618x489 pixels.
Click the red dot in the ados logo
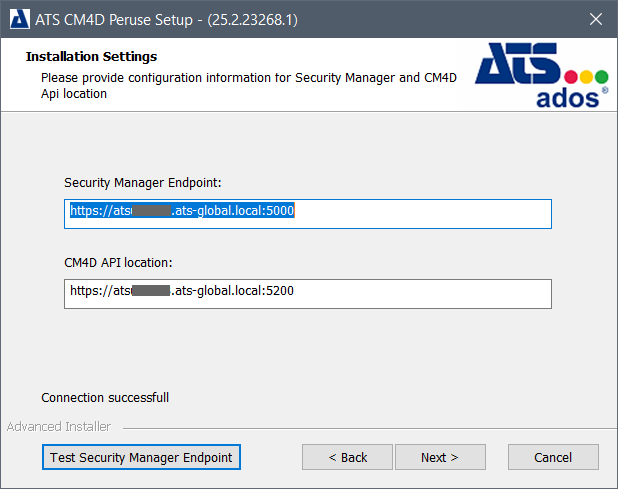tap(572, 77)
